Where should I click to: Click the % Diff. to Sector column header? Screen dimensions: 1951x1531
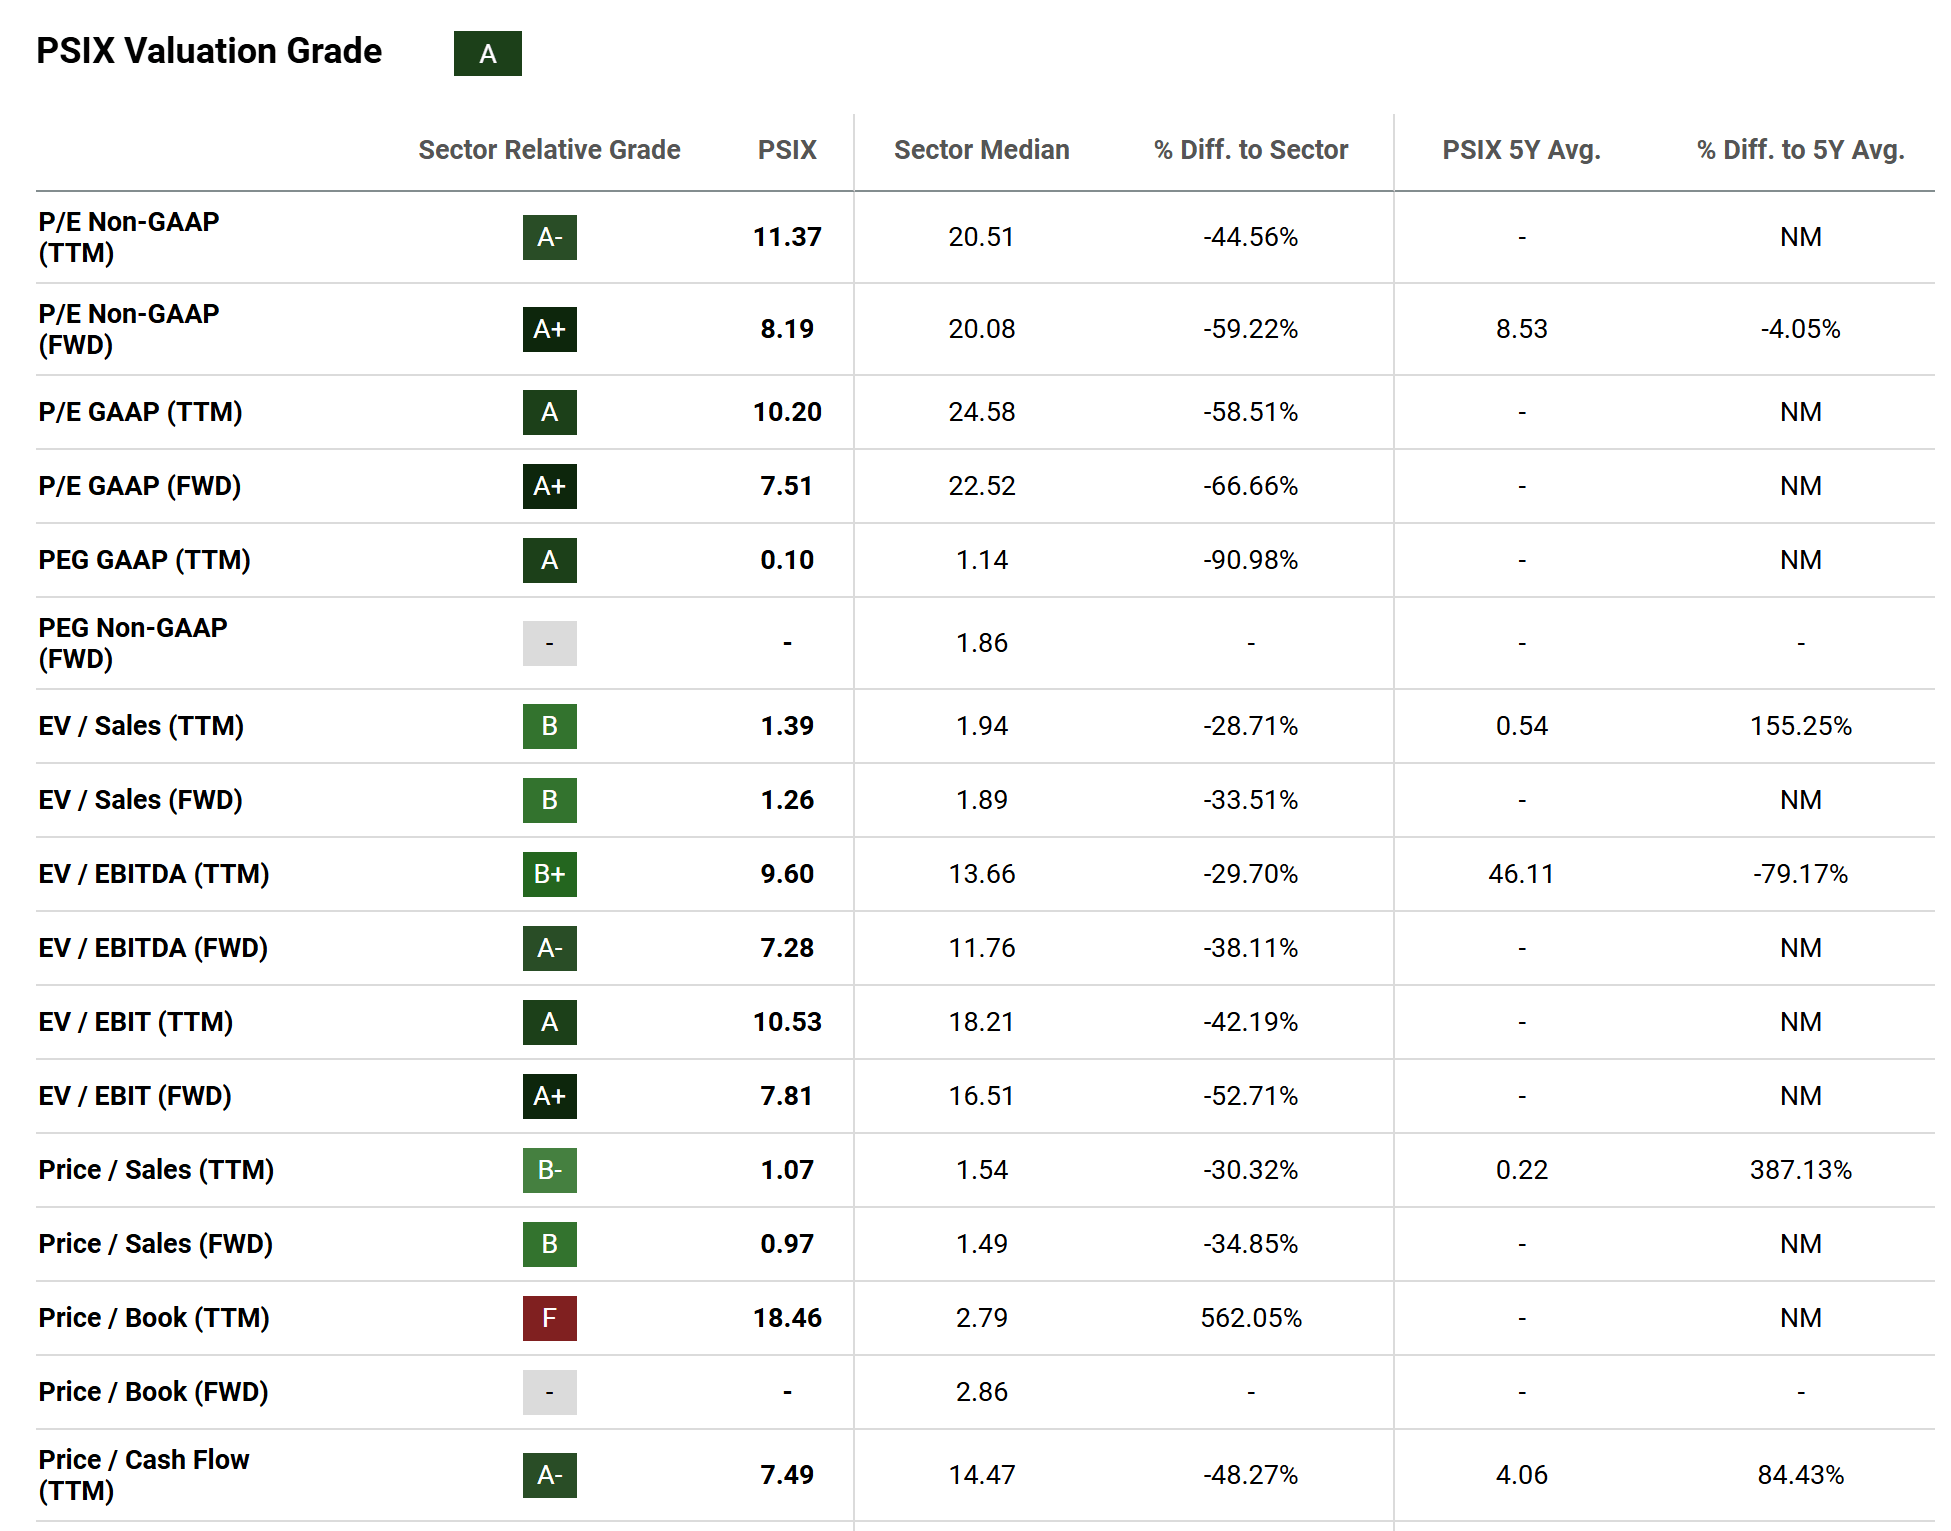(1250, 150)
